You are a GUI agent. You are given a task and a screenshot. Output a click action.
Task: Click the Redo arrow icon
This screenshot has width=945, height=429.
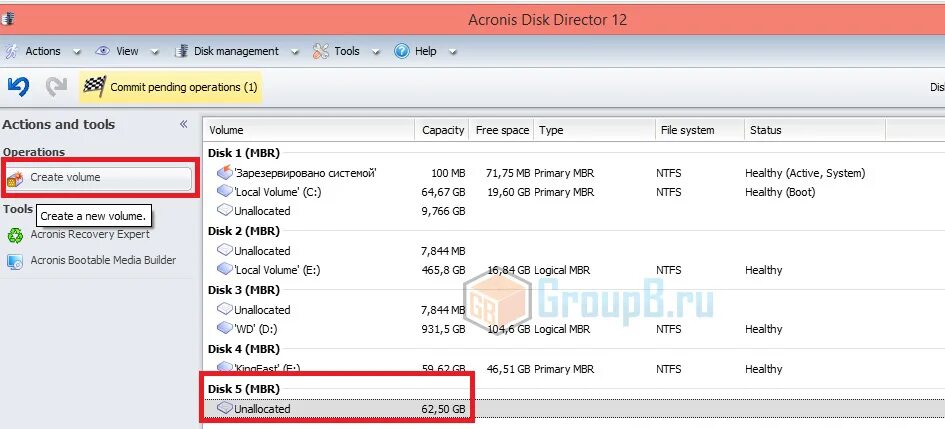pyautogui.click(x=56, y=87)
